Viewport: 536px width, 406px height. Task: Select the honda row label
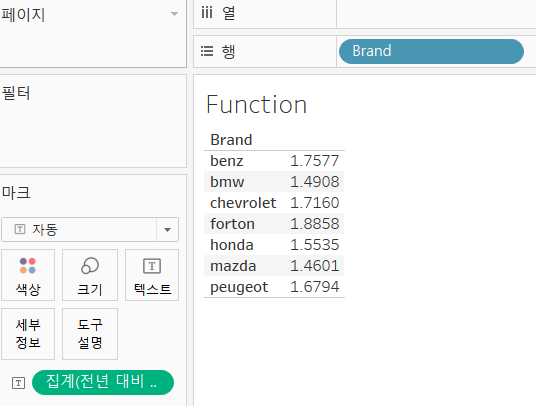point(232,245)
